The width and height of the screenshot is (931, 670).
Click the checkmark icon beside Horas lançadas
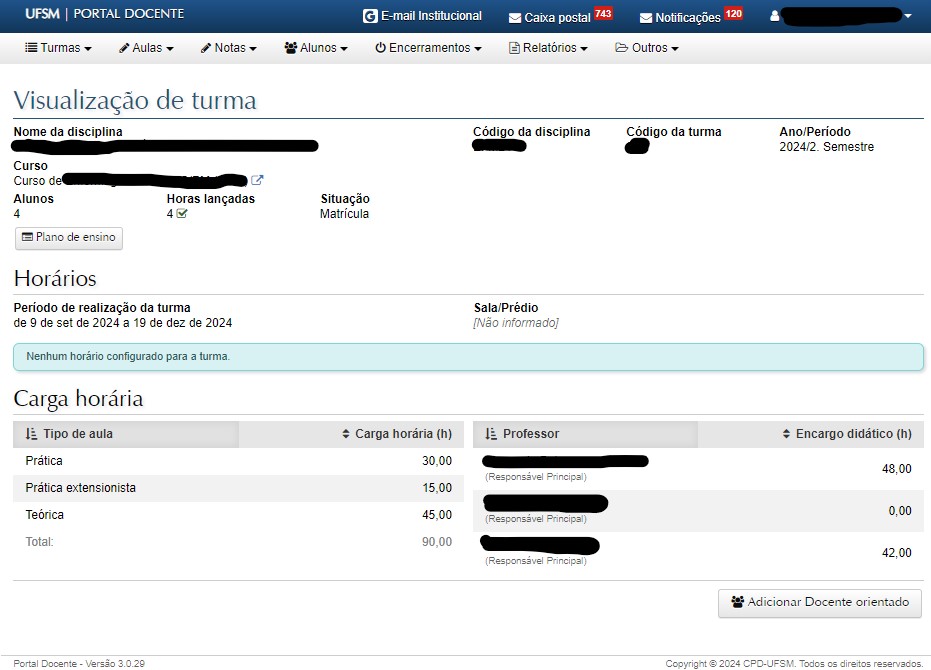click(182, 214)
